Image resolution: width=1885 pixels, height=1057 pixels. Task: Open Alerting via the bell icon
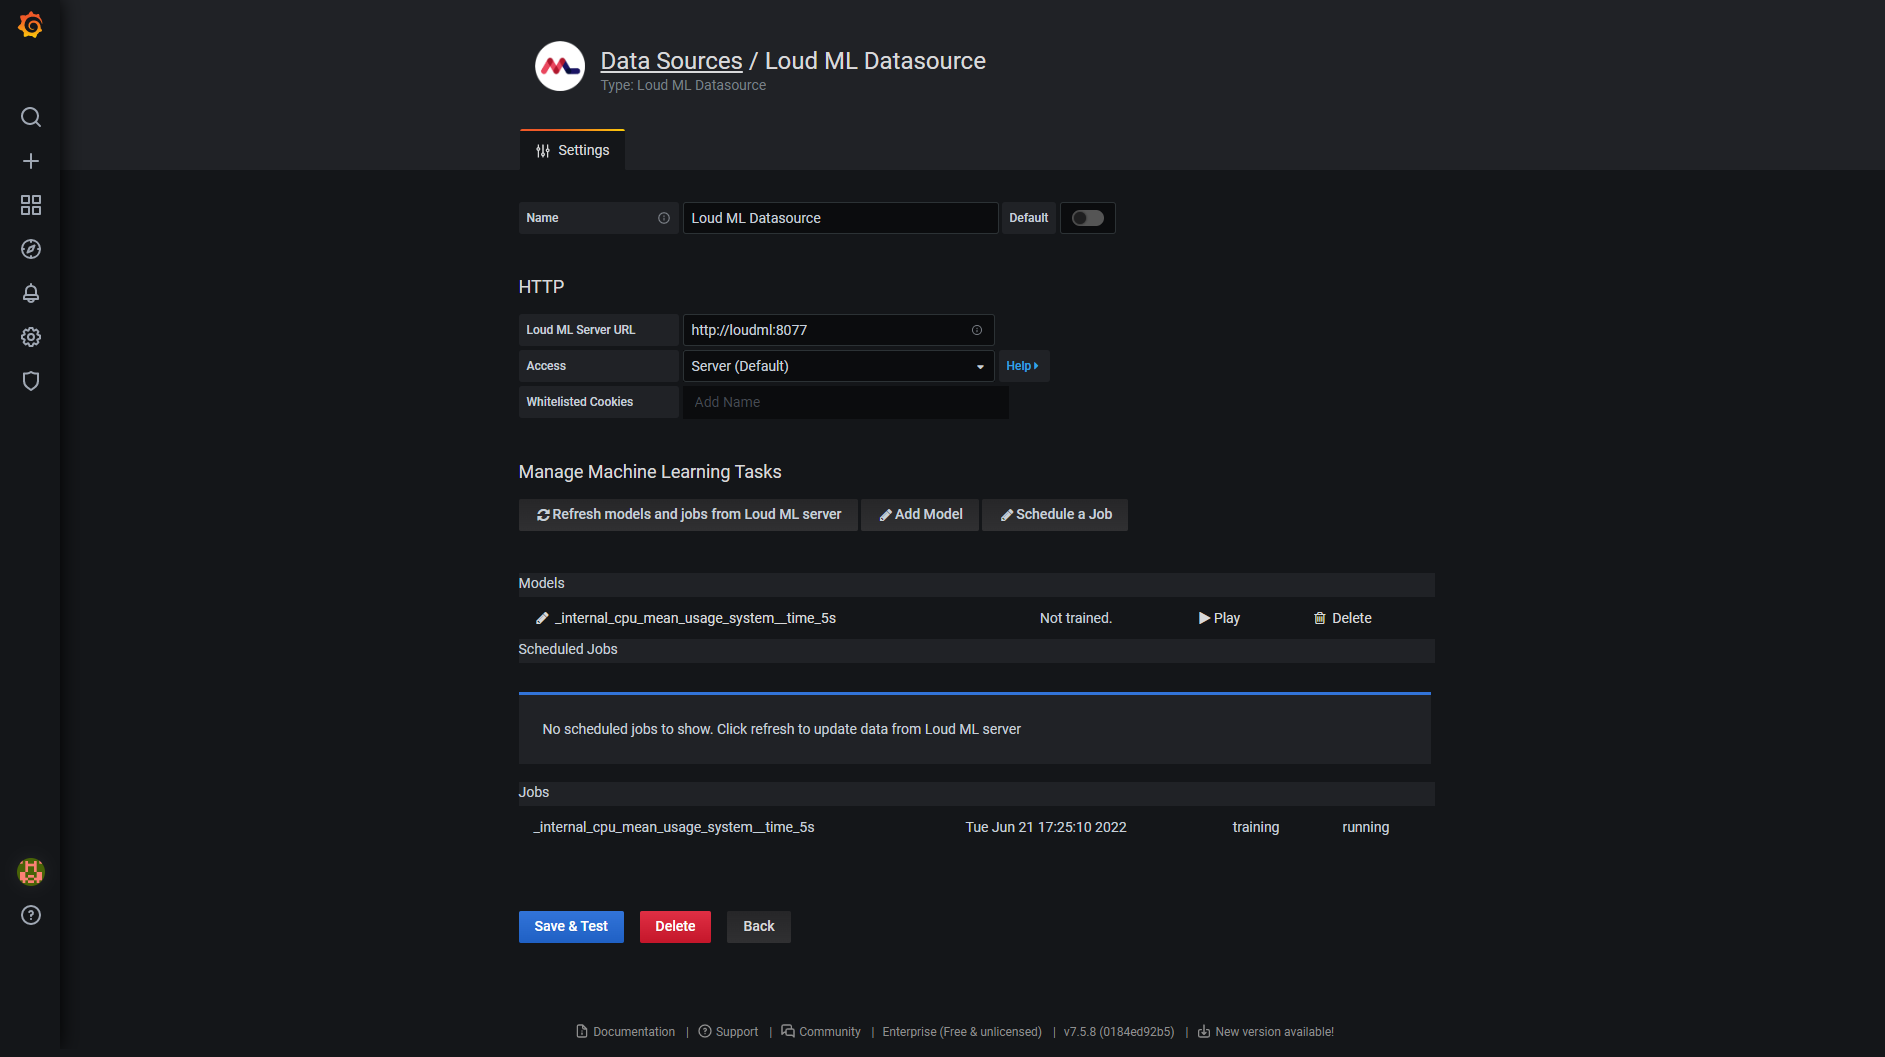pyautogui.click(x=30, y=293)
